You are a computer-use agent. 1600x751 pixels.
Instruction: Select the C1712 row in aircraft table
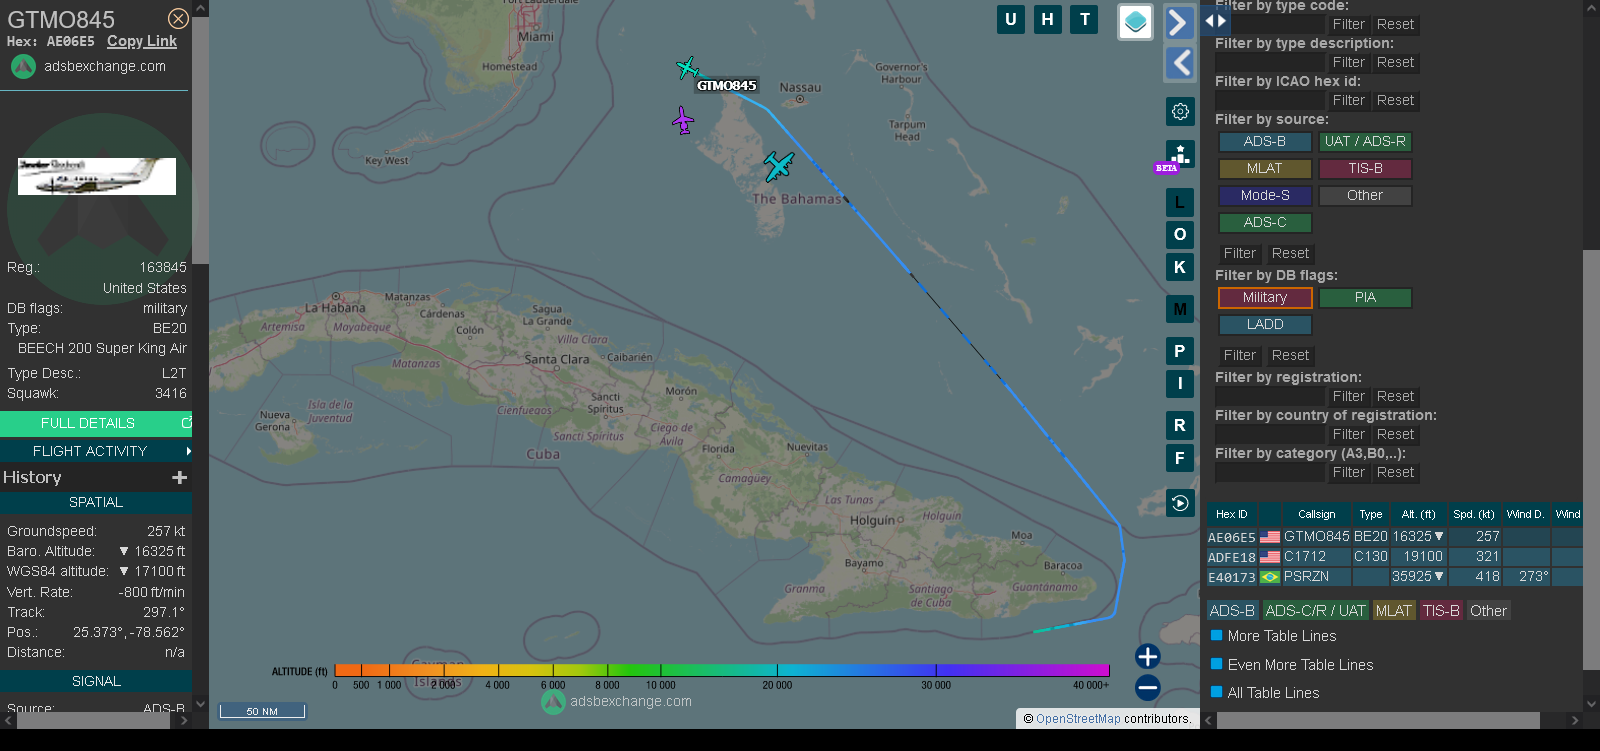click(x=1394, y=557)
